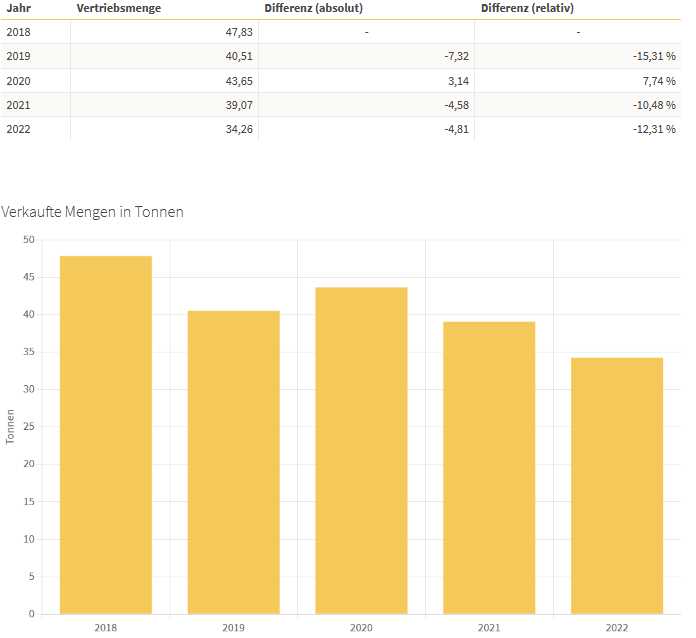
Task: Click the absolute difference -4,81
Action: point(457,129)
